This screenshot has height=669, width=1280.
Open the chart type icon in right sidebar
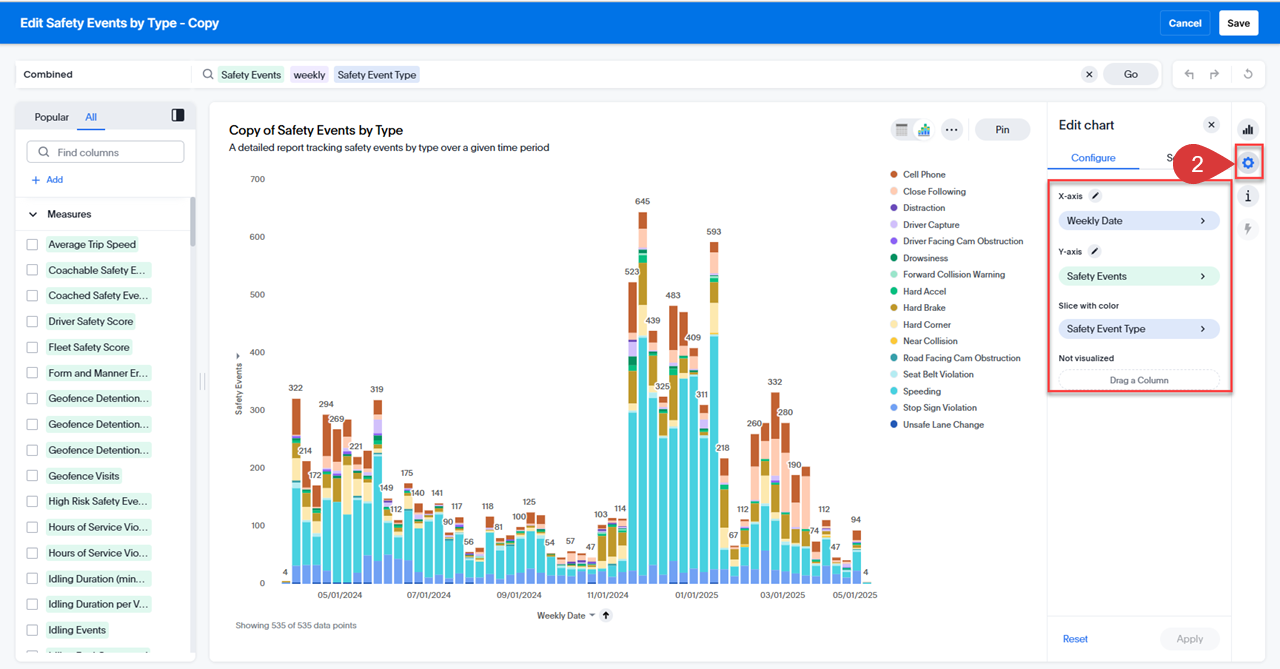1247,129
